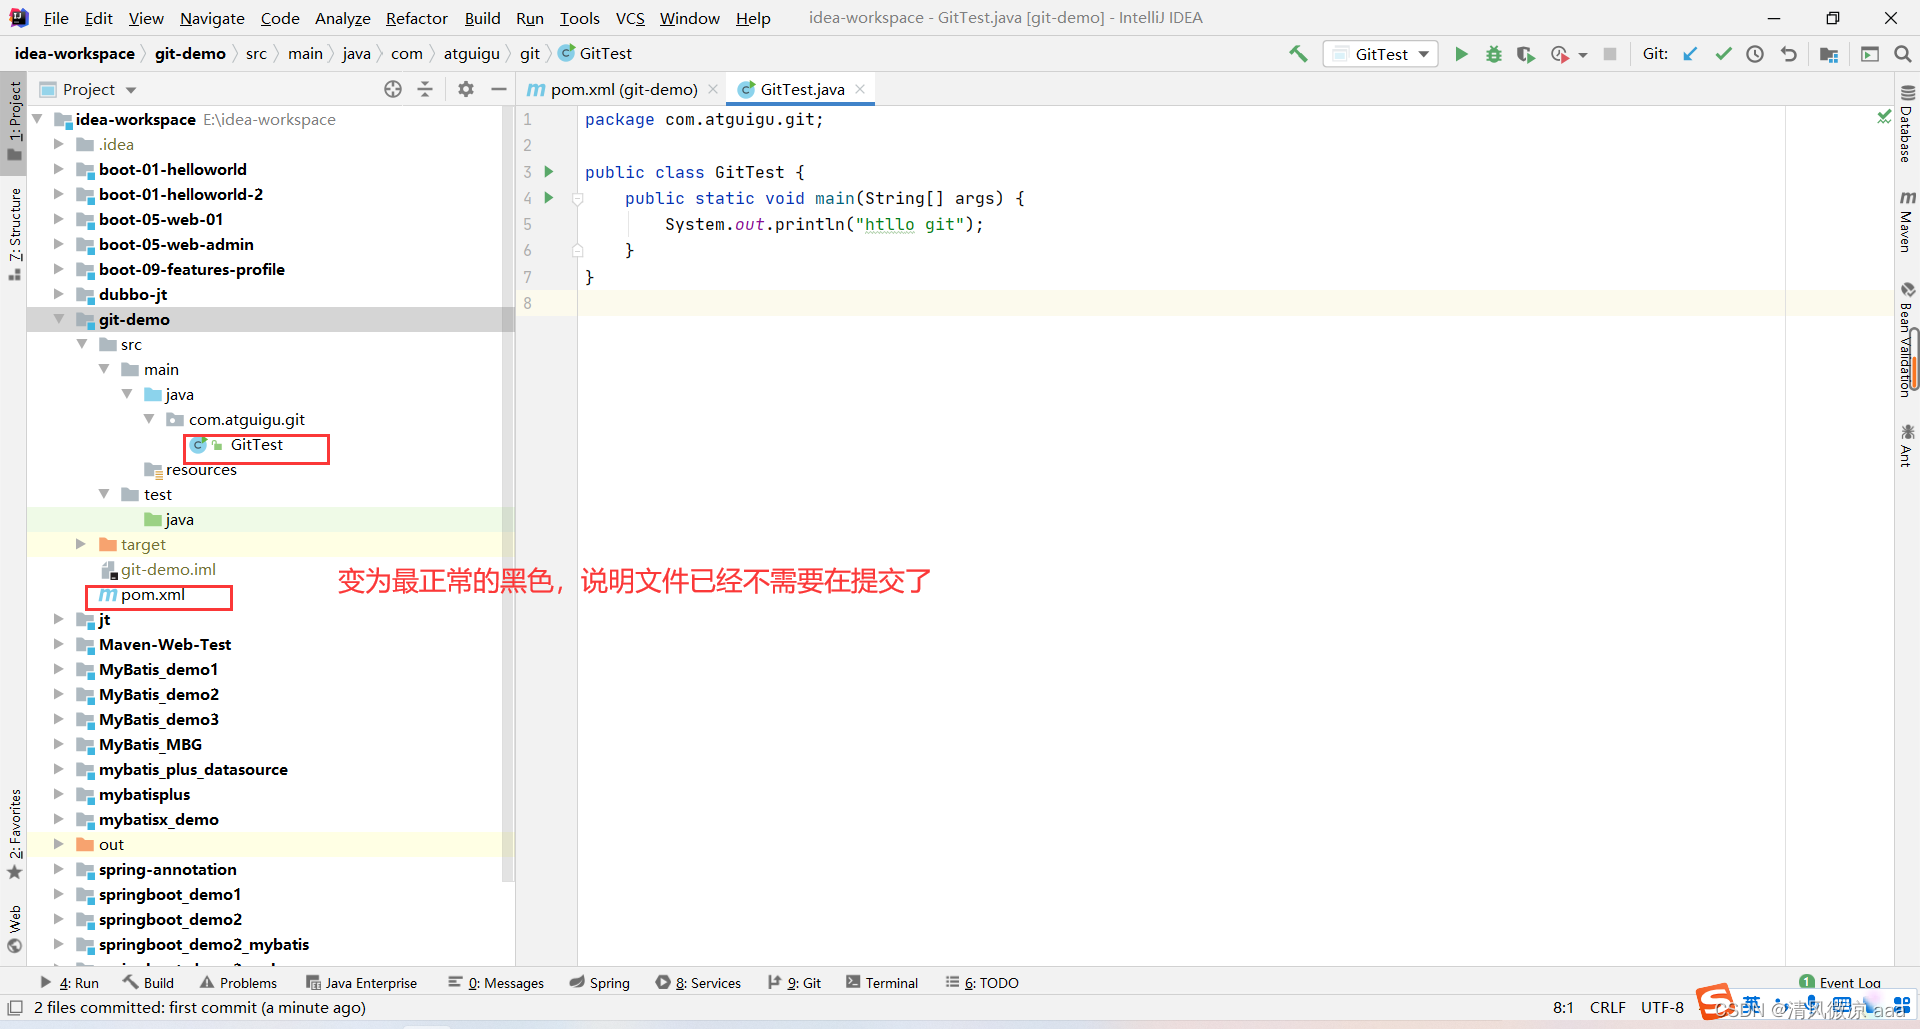Click the editor inspection checkmark indicator

pyautogui.click(x=1884, y=117)
